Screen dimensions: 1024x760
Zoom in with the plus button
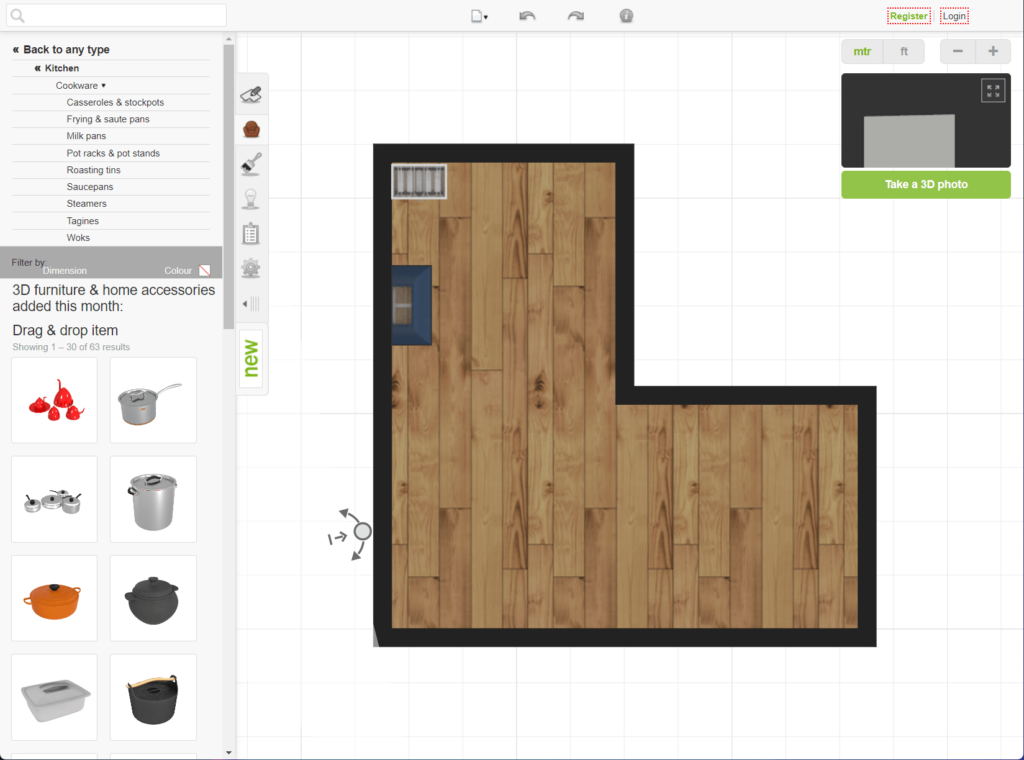pyautogui.click(x=993, y=52)
